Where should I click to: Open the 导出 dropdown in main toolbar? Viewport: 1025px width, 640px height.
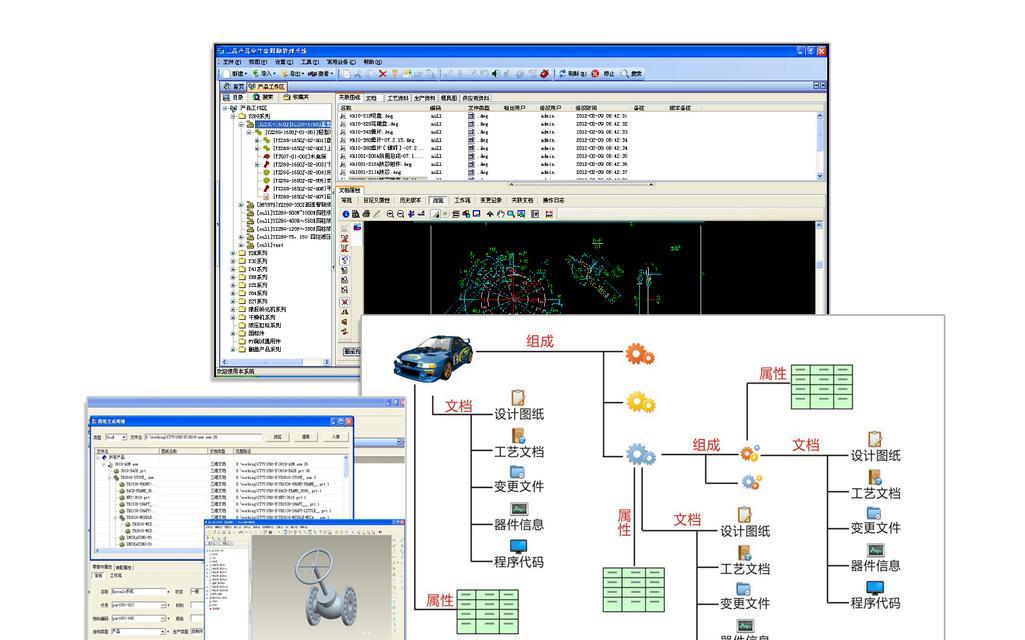click(x=303, y=74)
